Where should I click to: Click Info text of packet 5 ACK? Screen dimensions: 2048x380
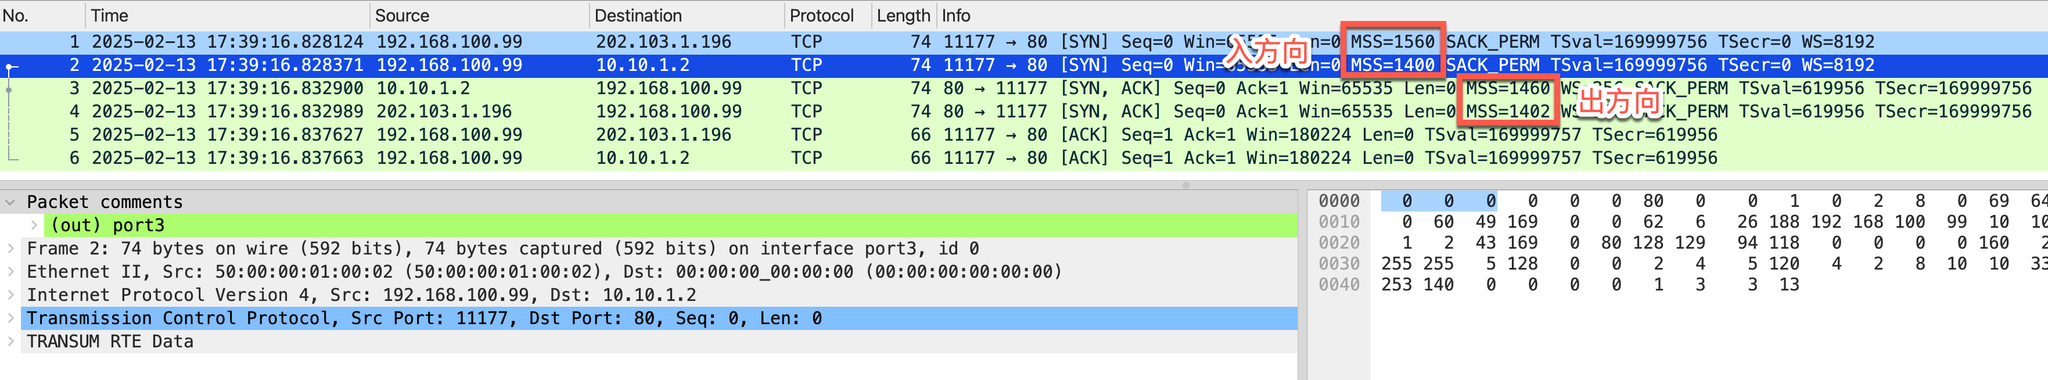coord(1330,135)
